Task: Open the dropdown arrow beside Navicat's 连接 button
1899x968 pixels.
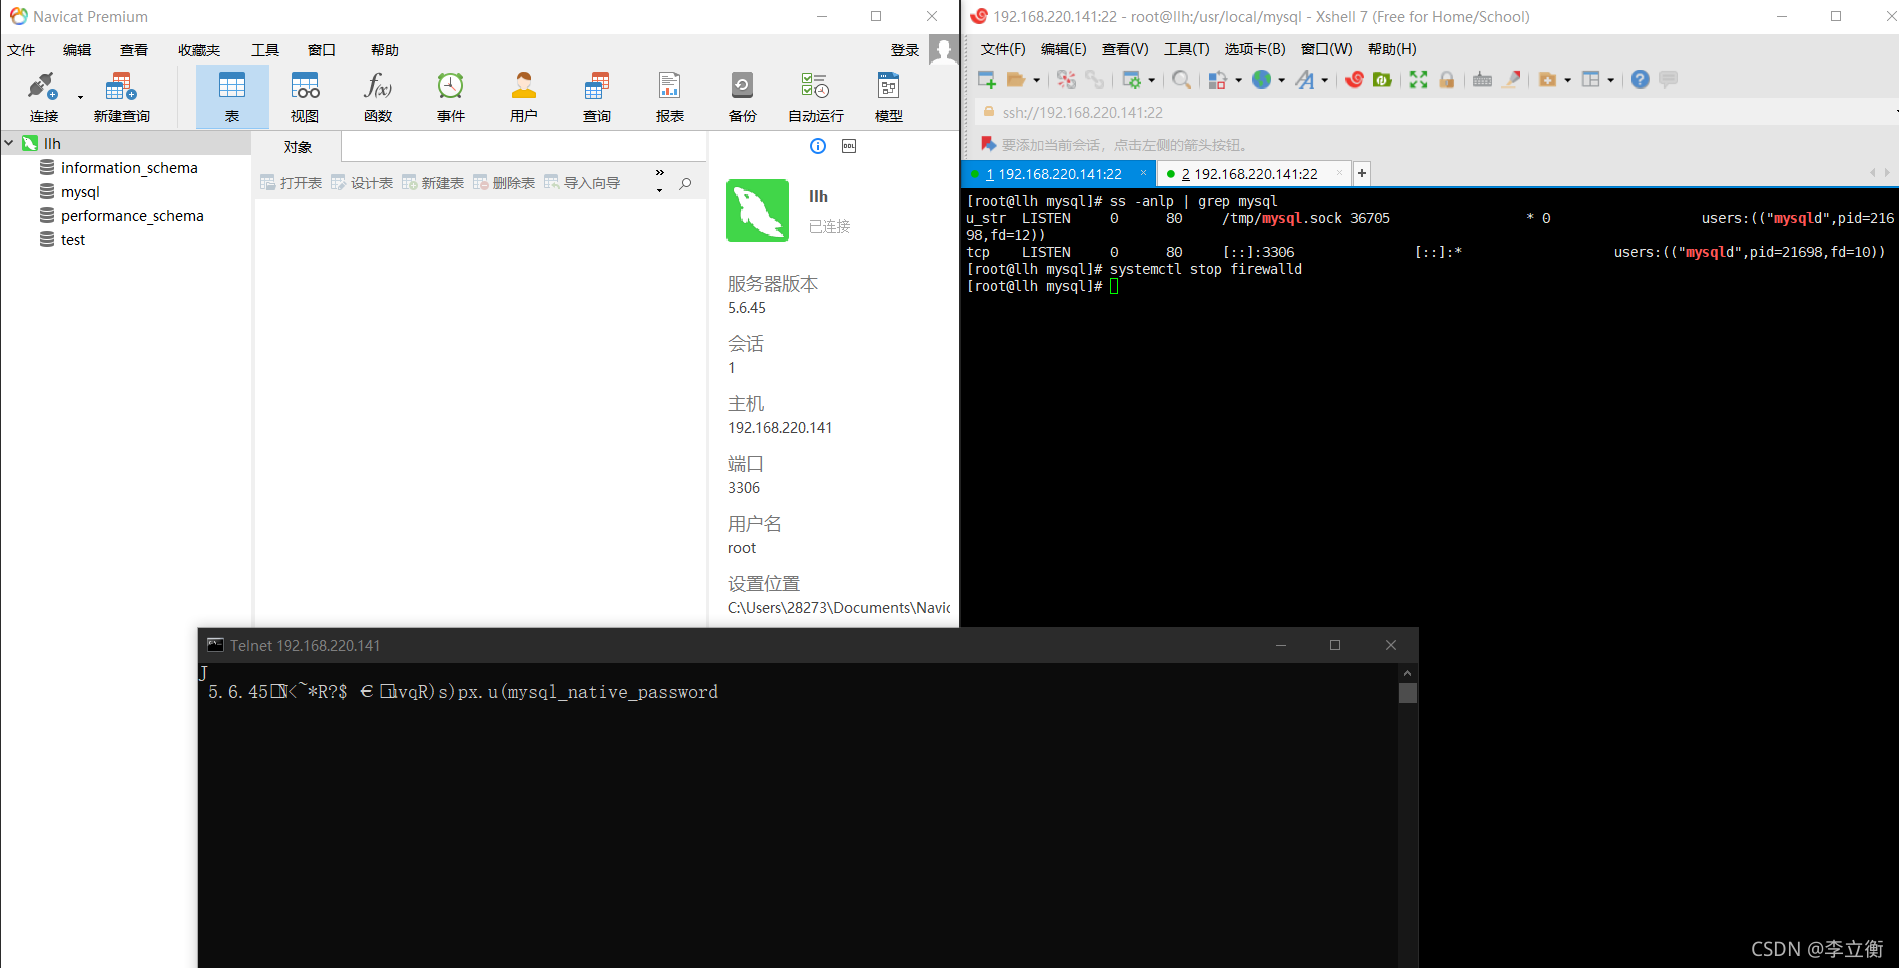Action: 80,97
